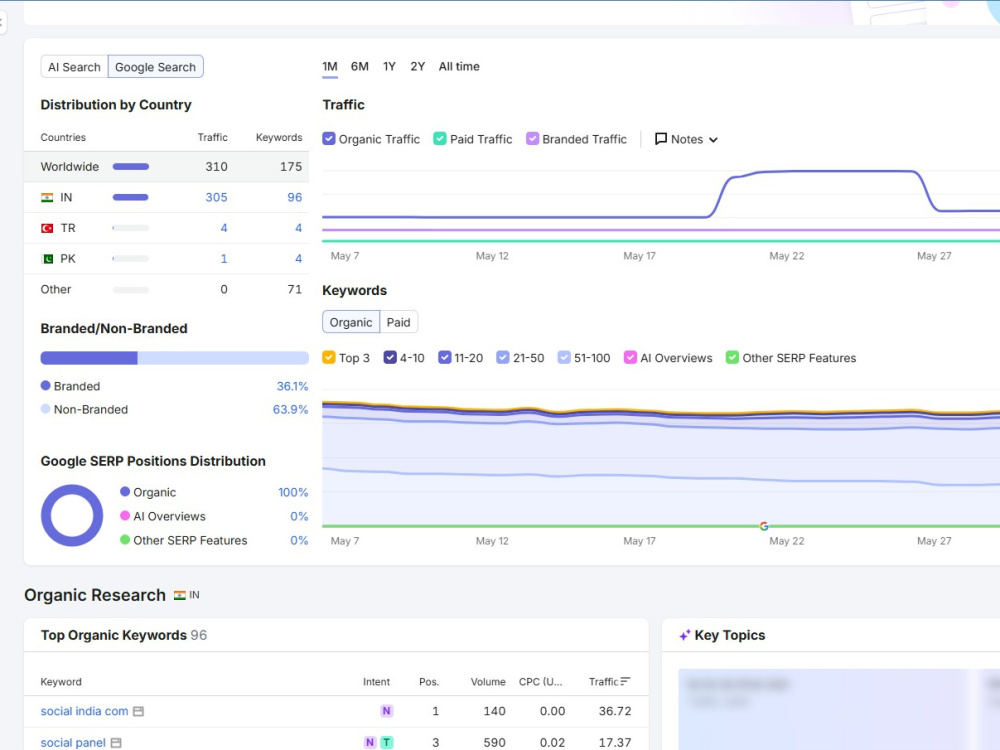Click the Key Topics sparkle icon
Screen dimensions: 1000x750
(x=685, y=635)
